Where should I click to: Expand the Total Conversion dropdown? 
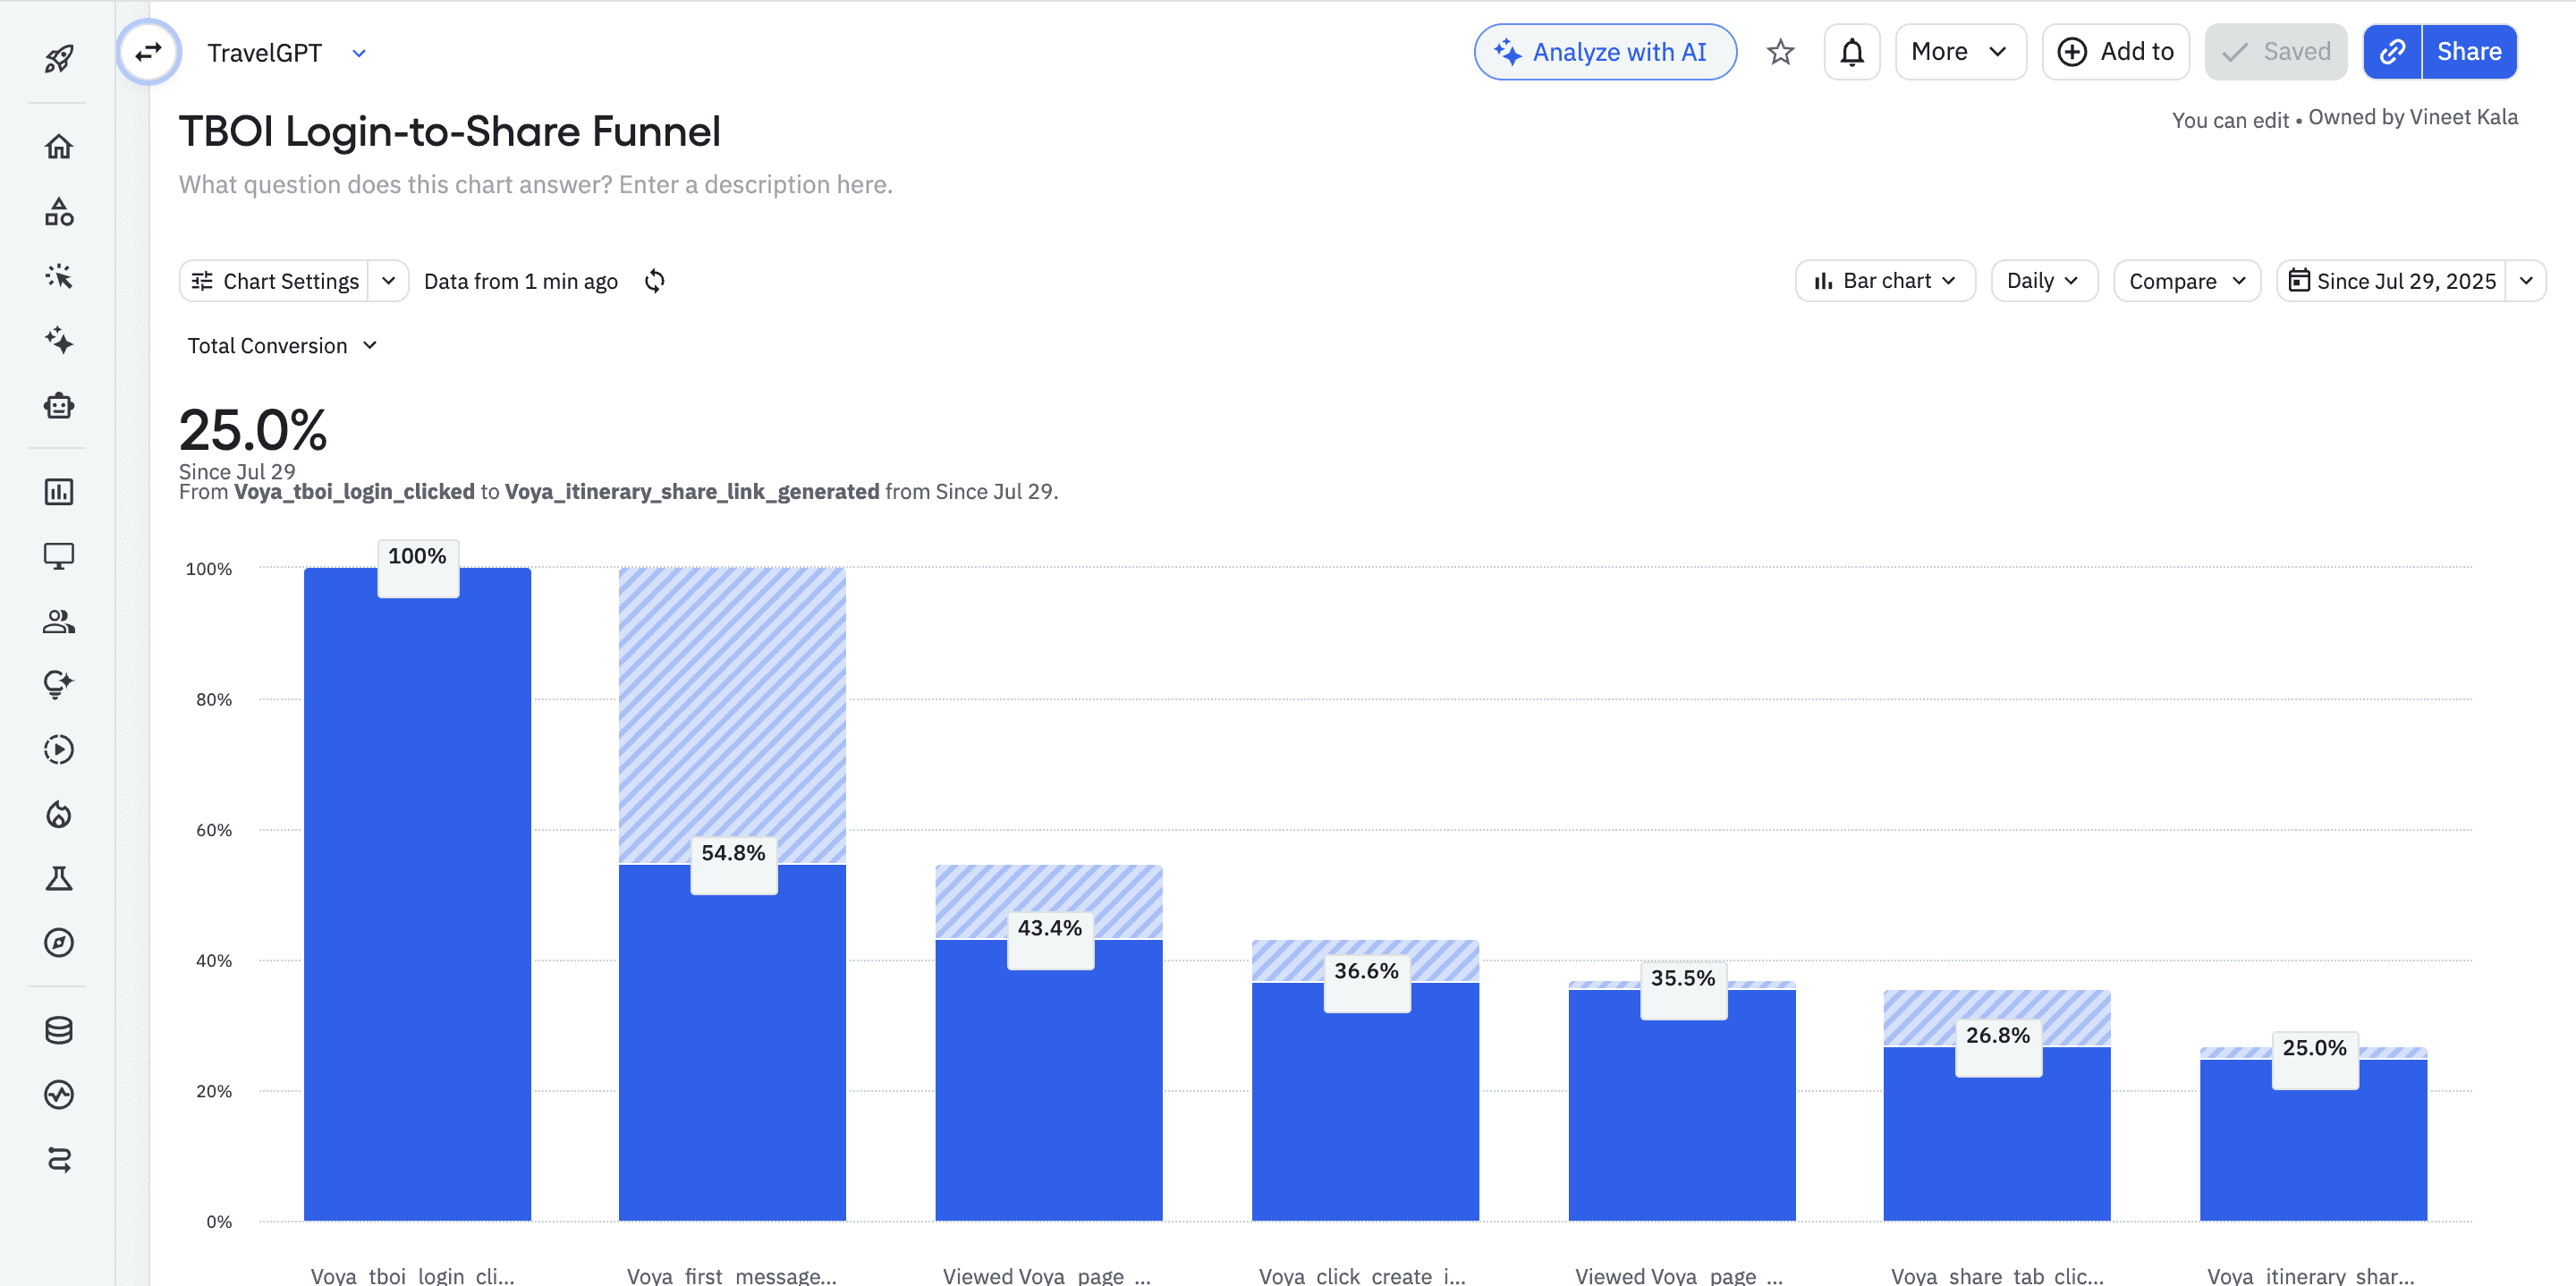click(x=282, y=346)
